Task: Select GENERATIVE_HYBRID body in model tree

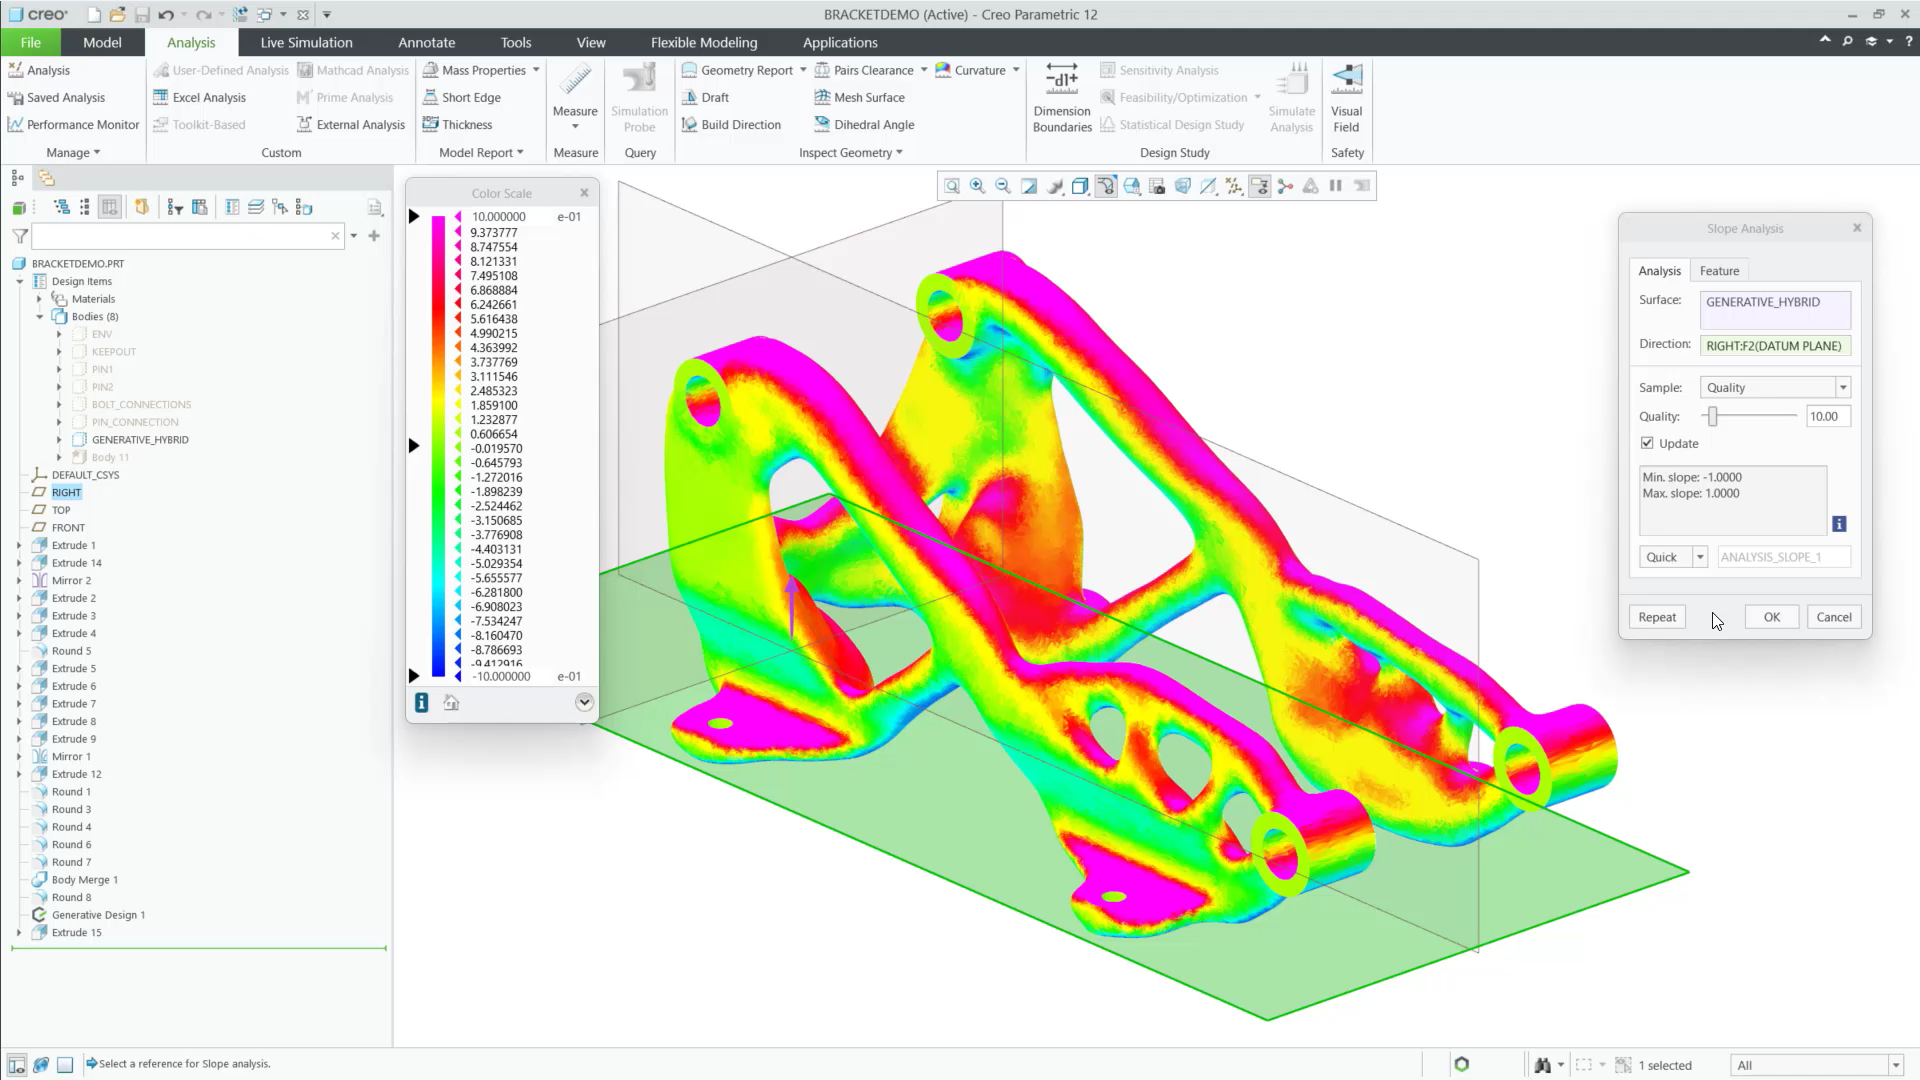Action: (x=140, y=440)
